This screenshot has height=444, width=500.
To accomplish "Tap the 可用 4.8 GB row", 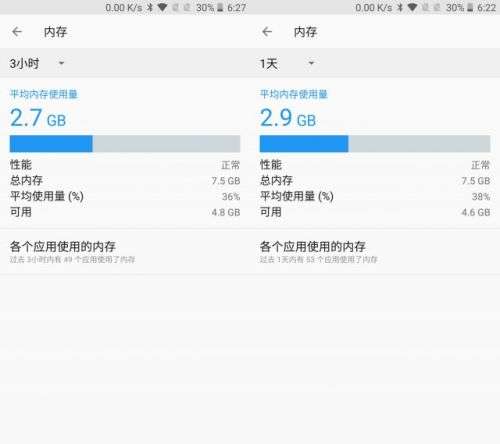I will tap(125, 212).
